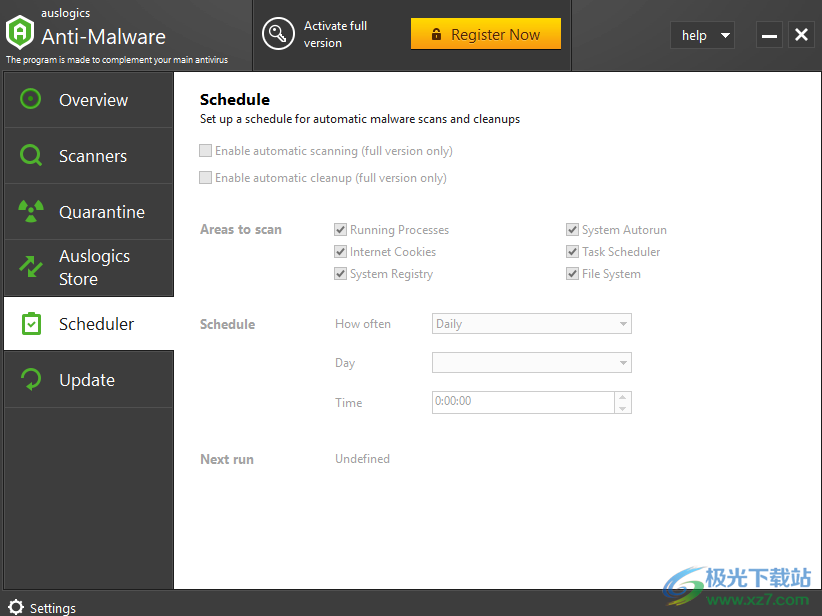Click the Schedule heading at the top
Viewport: 822px width, 616px height.
[x=235, y=100]
